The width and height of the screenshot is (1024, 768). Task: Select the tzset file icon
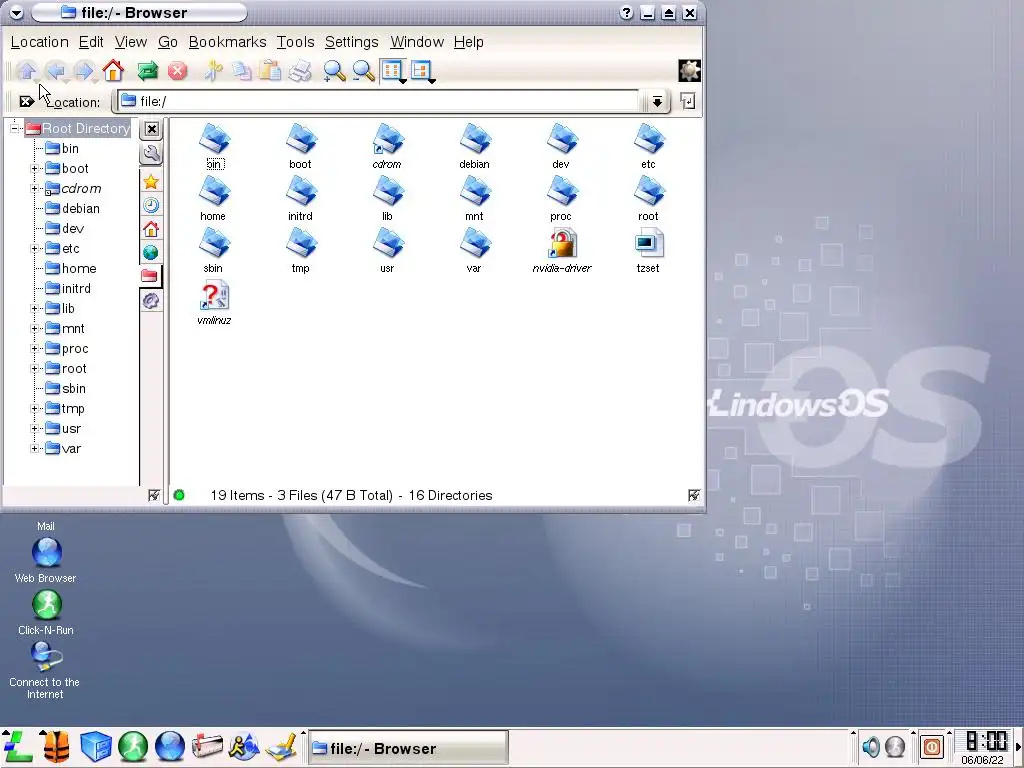(648, 251)
